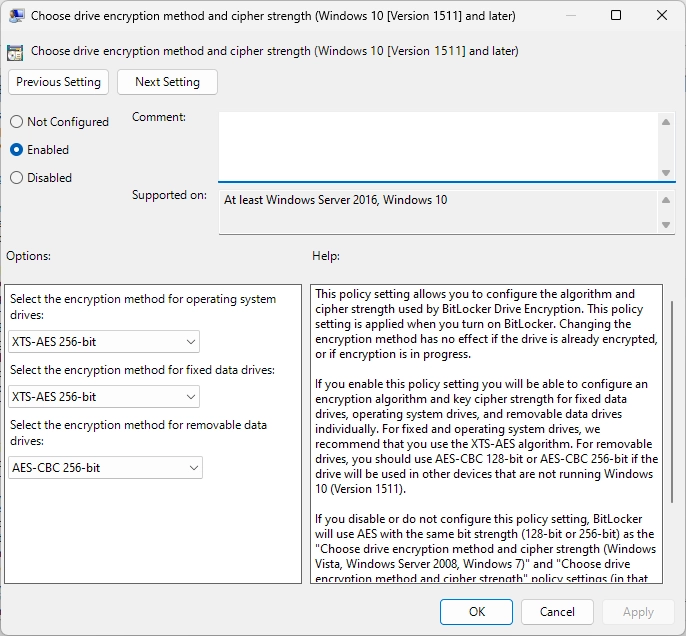
Task: Maximize the policy settings window
Action: pos(616,15)
